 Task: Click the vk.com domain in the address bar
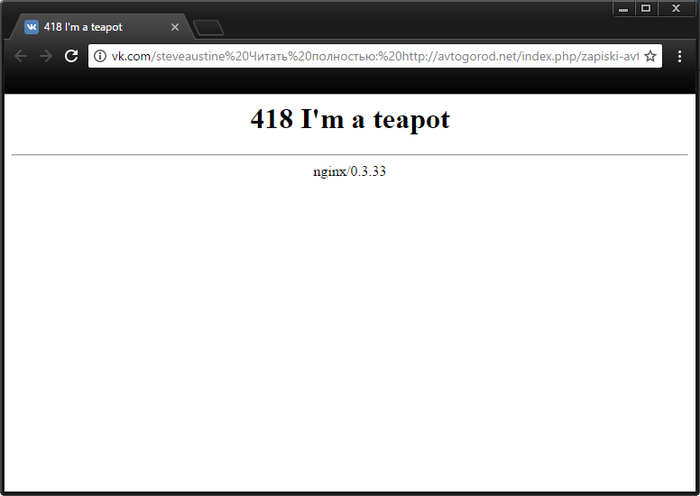click(130, 56)
